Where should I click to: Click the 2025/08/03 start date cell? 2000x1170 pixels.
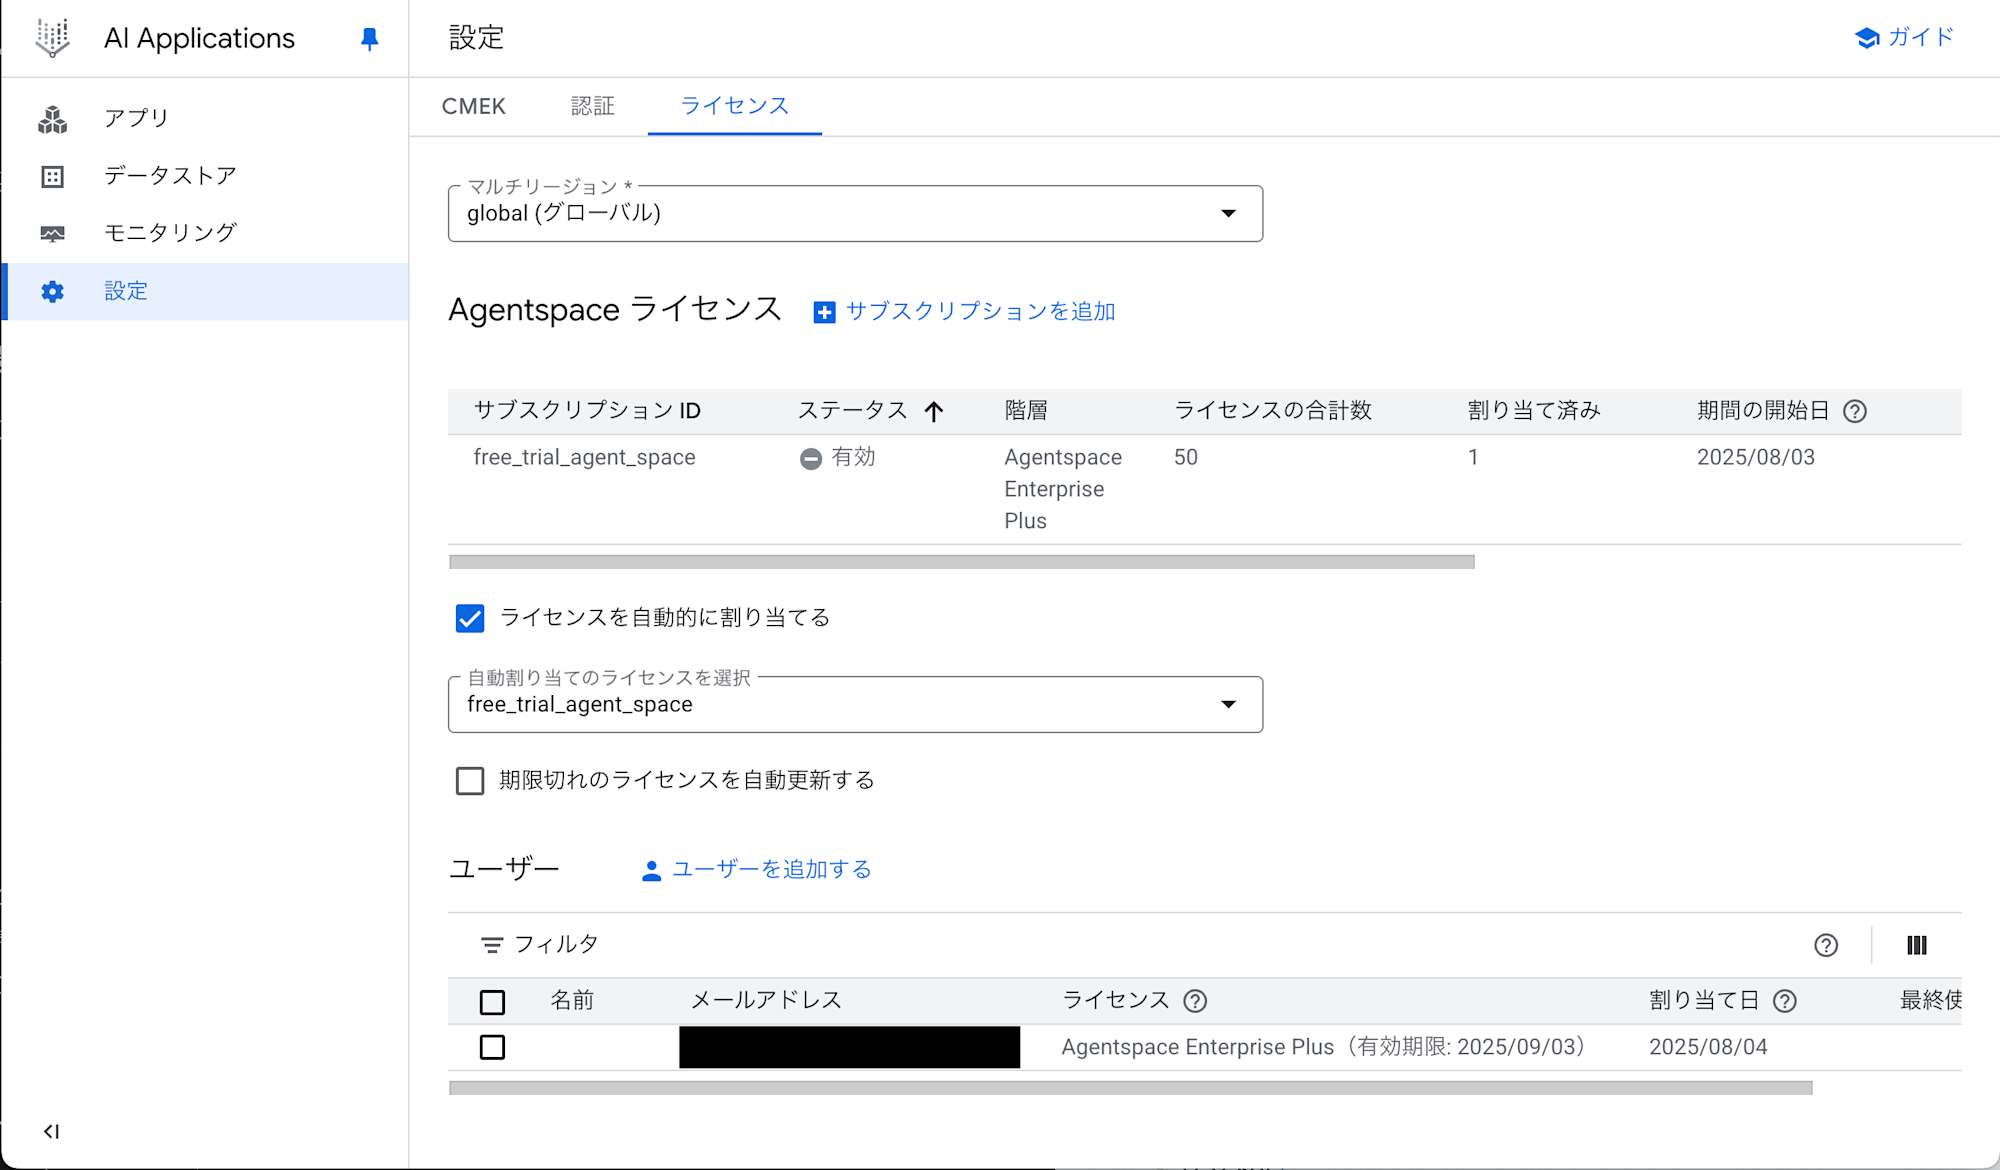tap(1756, 458)
